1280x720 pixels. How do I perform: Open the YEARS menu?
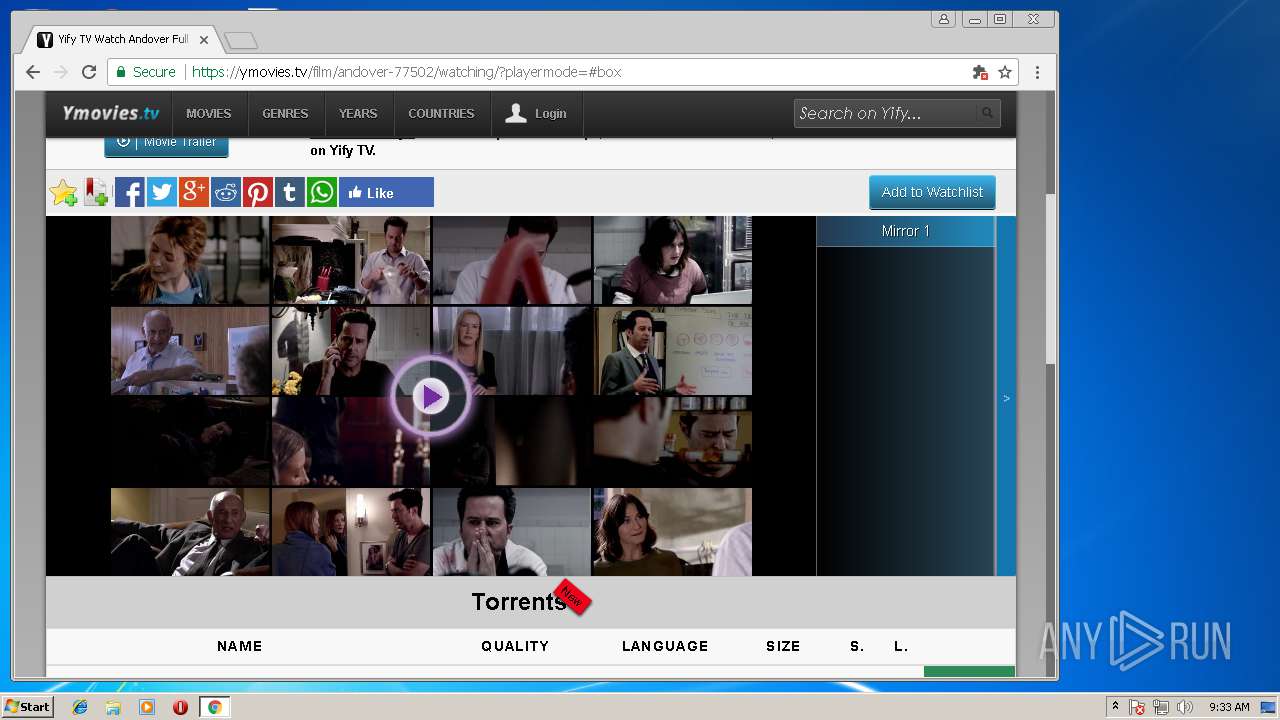pos(358,114)
